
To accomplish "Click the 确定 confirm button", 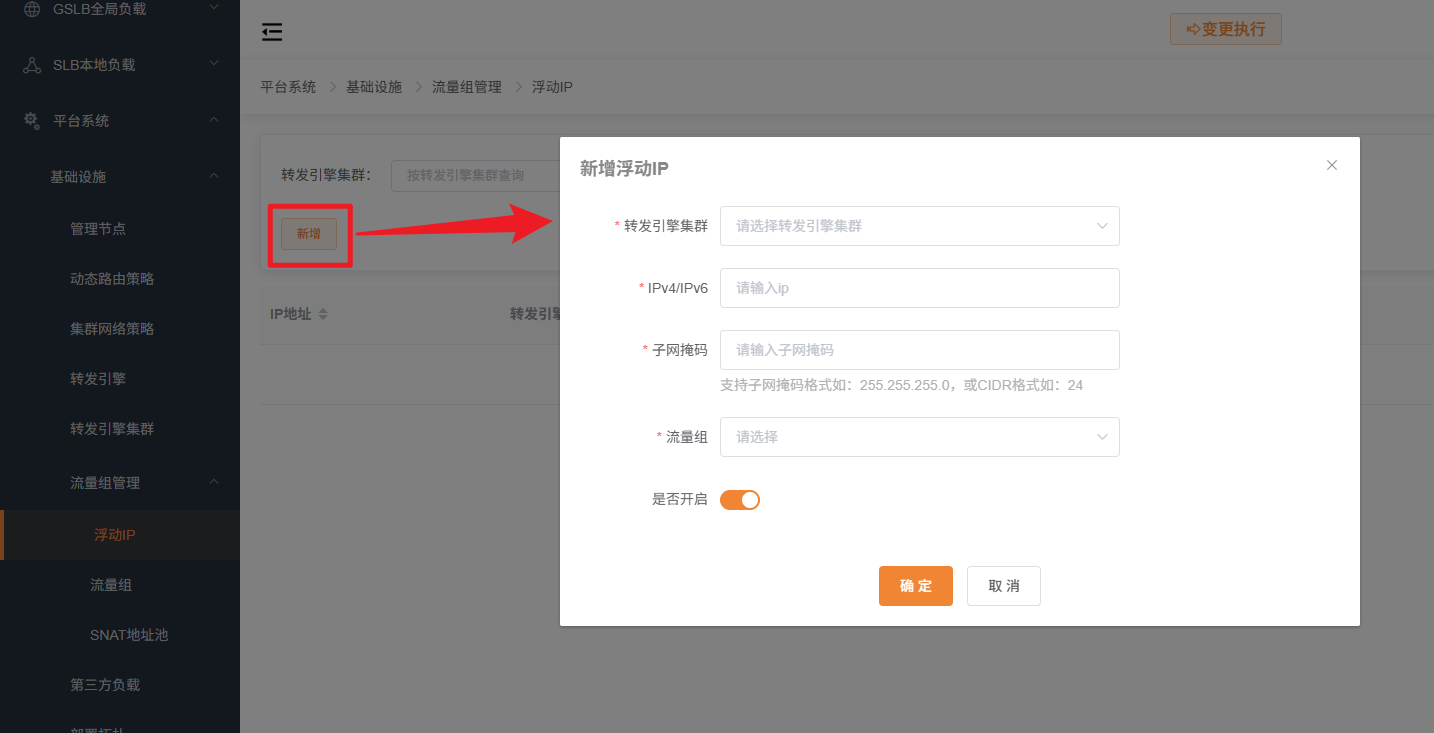I will (x=915, y=586).
